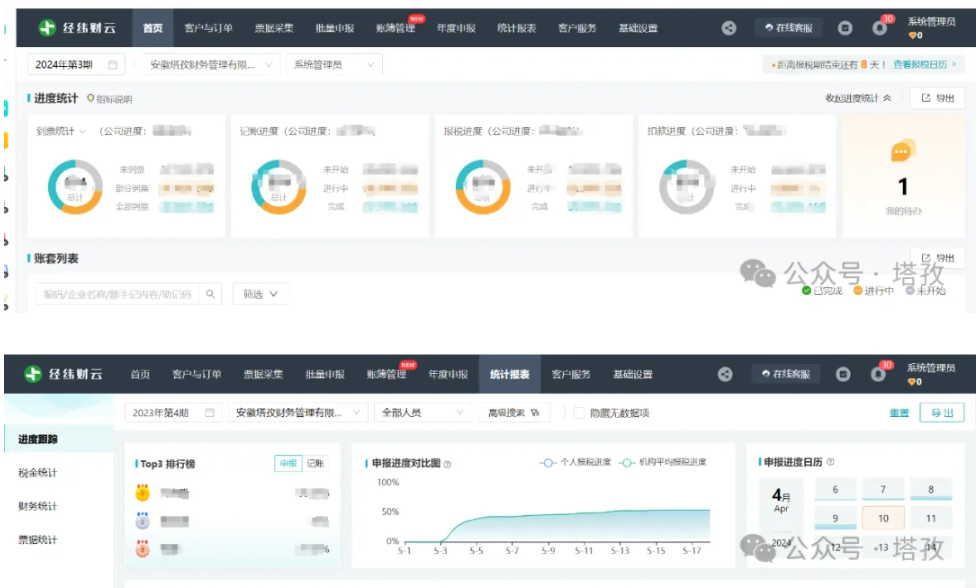Expand the 筛选 filter dropdown
This screenshot has width=980, height=588.
[x=258, y=295]
